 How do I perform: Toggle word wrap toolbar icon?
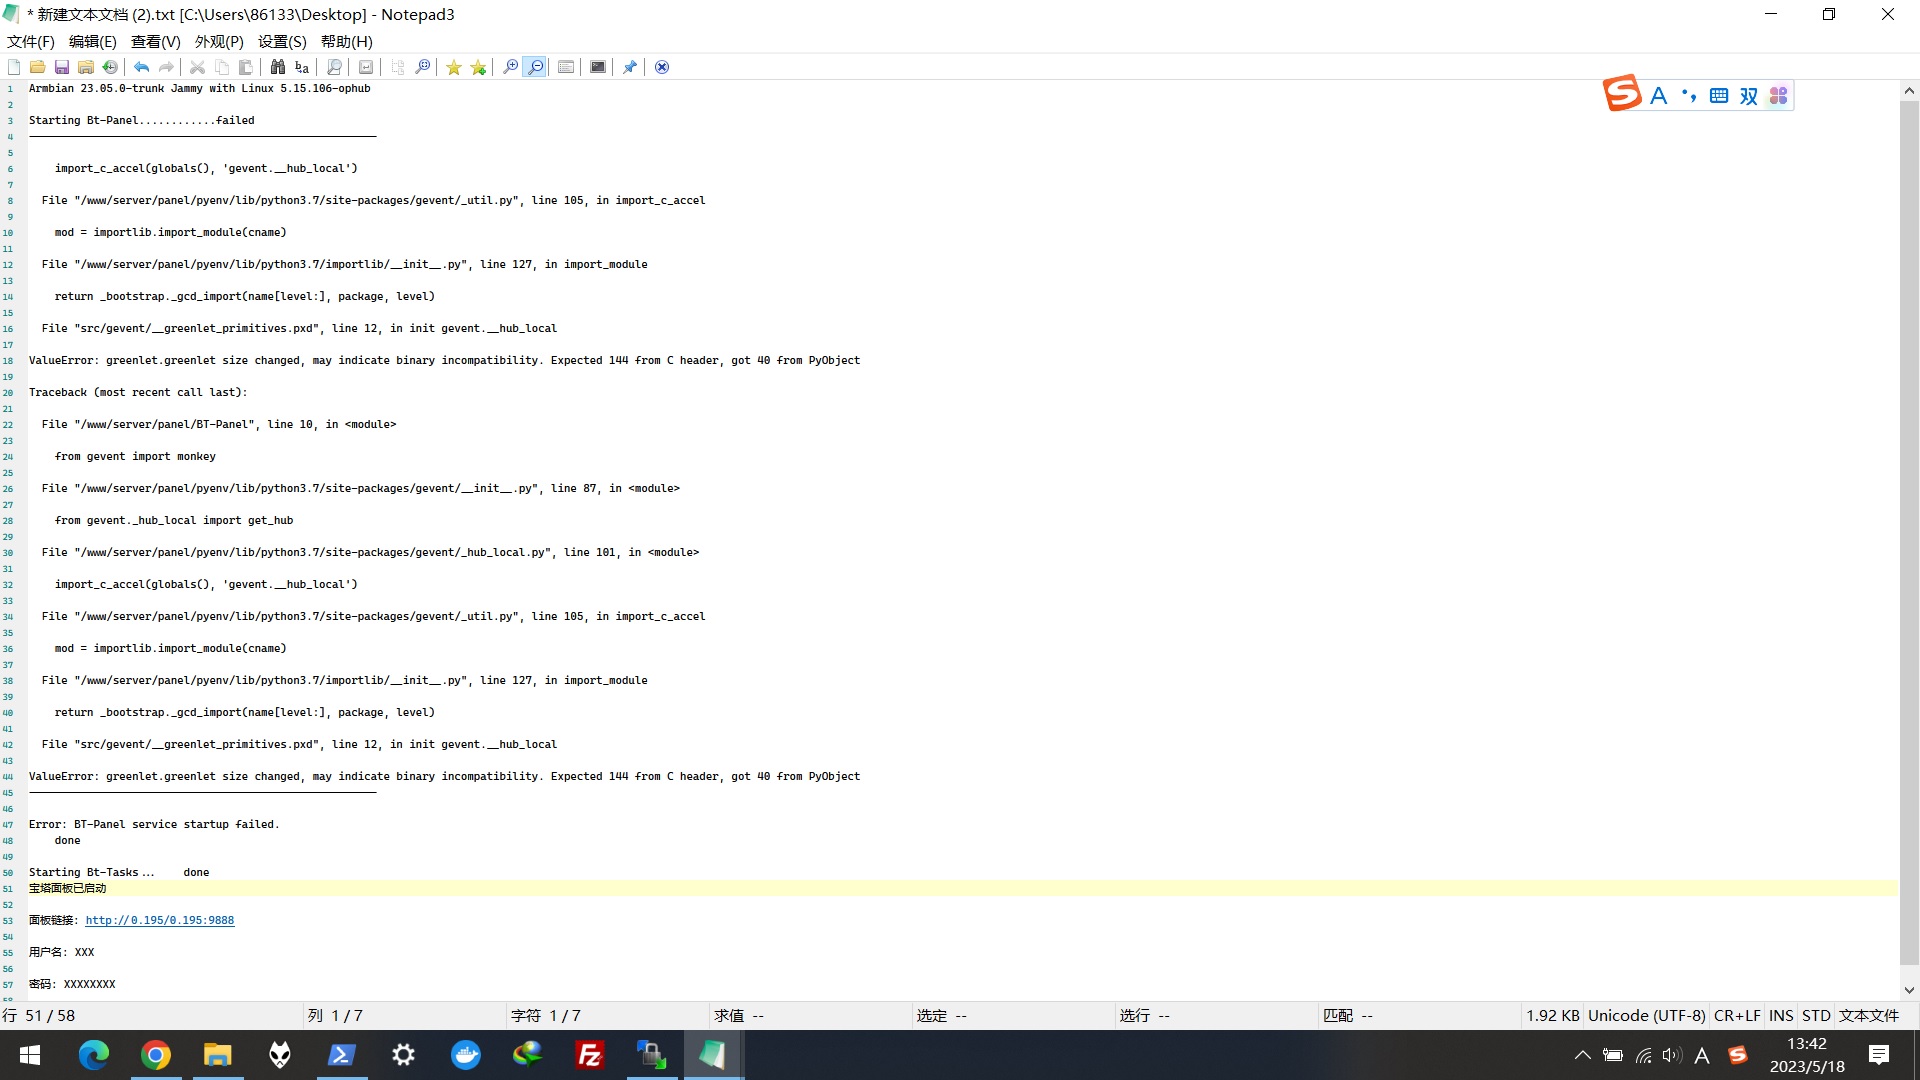coord(366,67)
